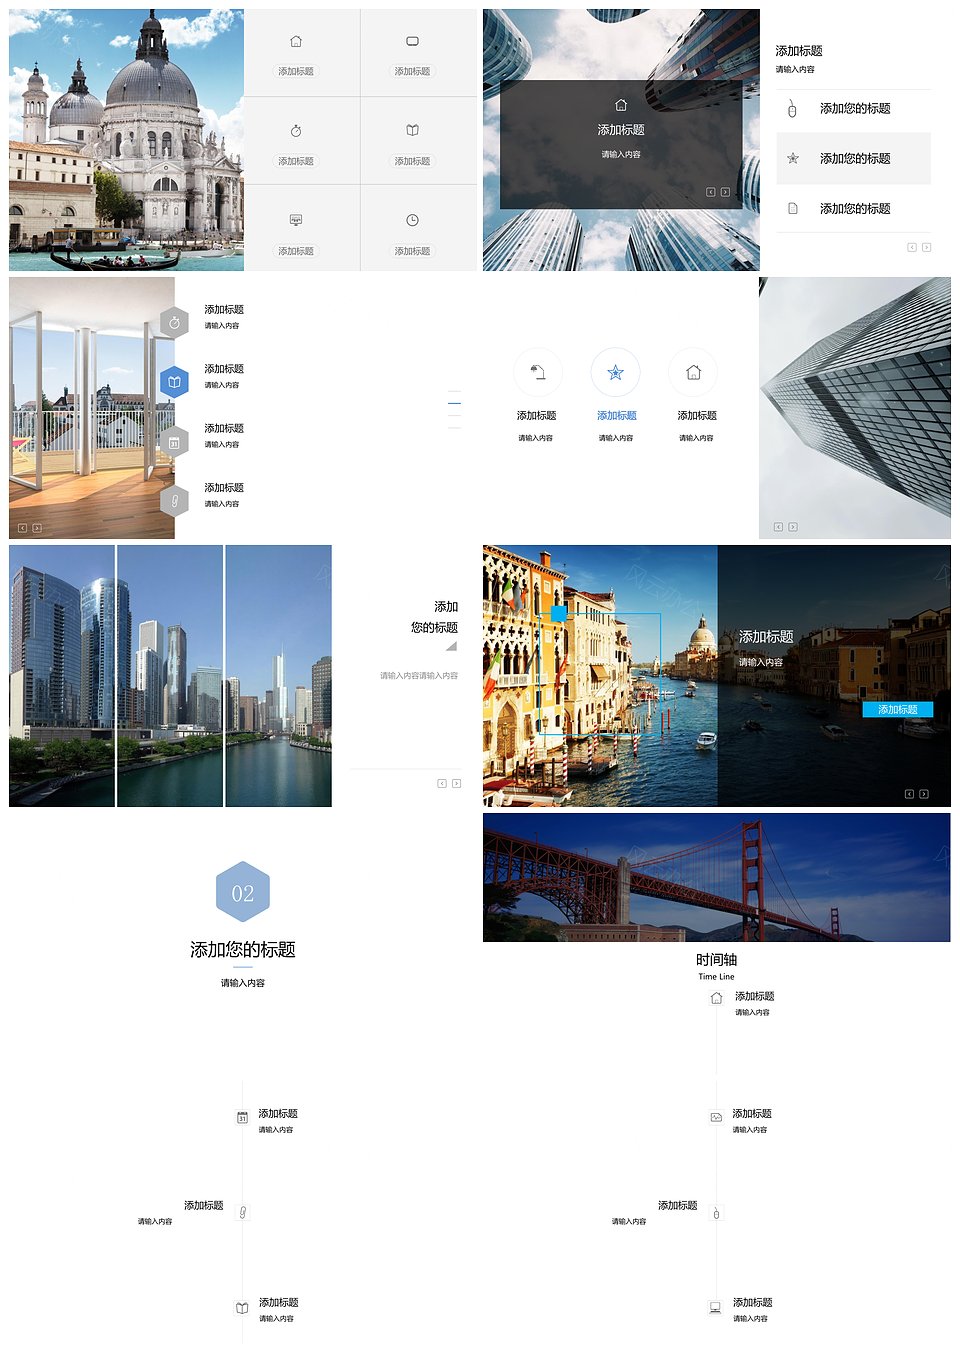Click the gray hexagon stopwatch icon
960x1352 pixels.
tap(174, 323)
